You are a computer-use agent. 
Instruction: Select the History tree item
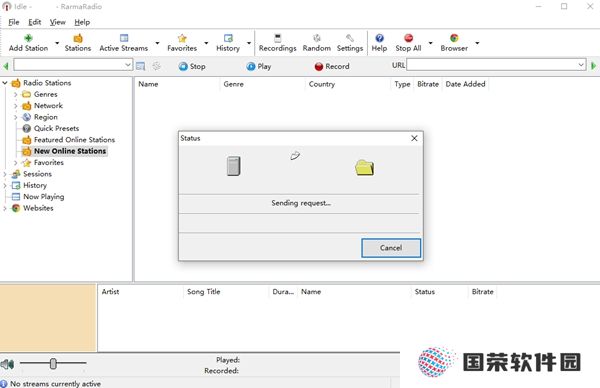(x=35, y=185)
